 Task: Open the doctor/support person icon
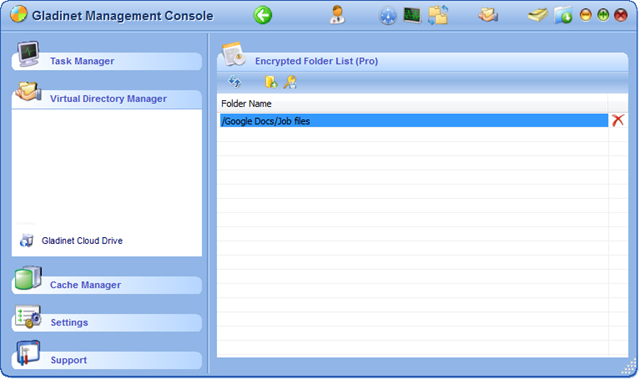coord(337,15)
